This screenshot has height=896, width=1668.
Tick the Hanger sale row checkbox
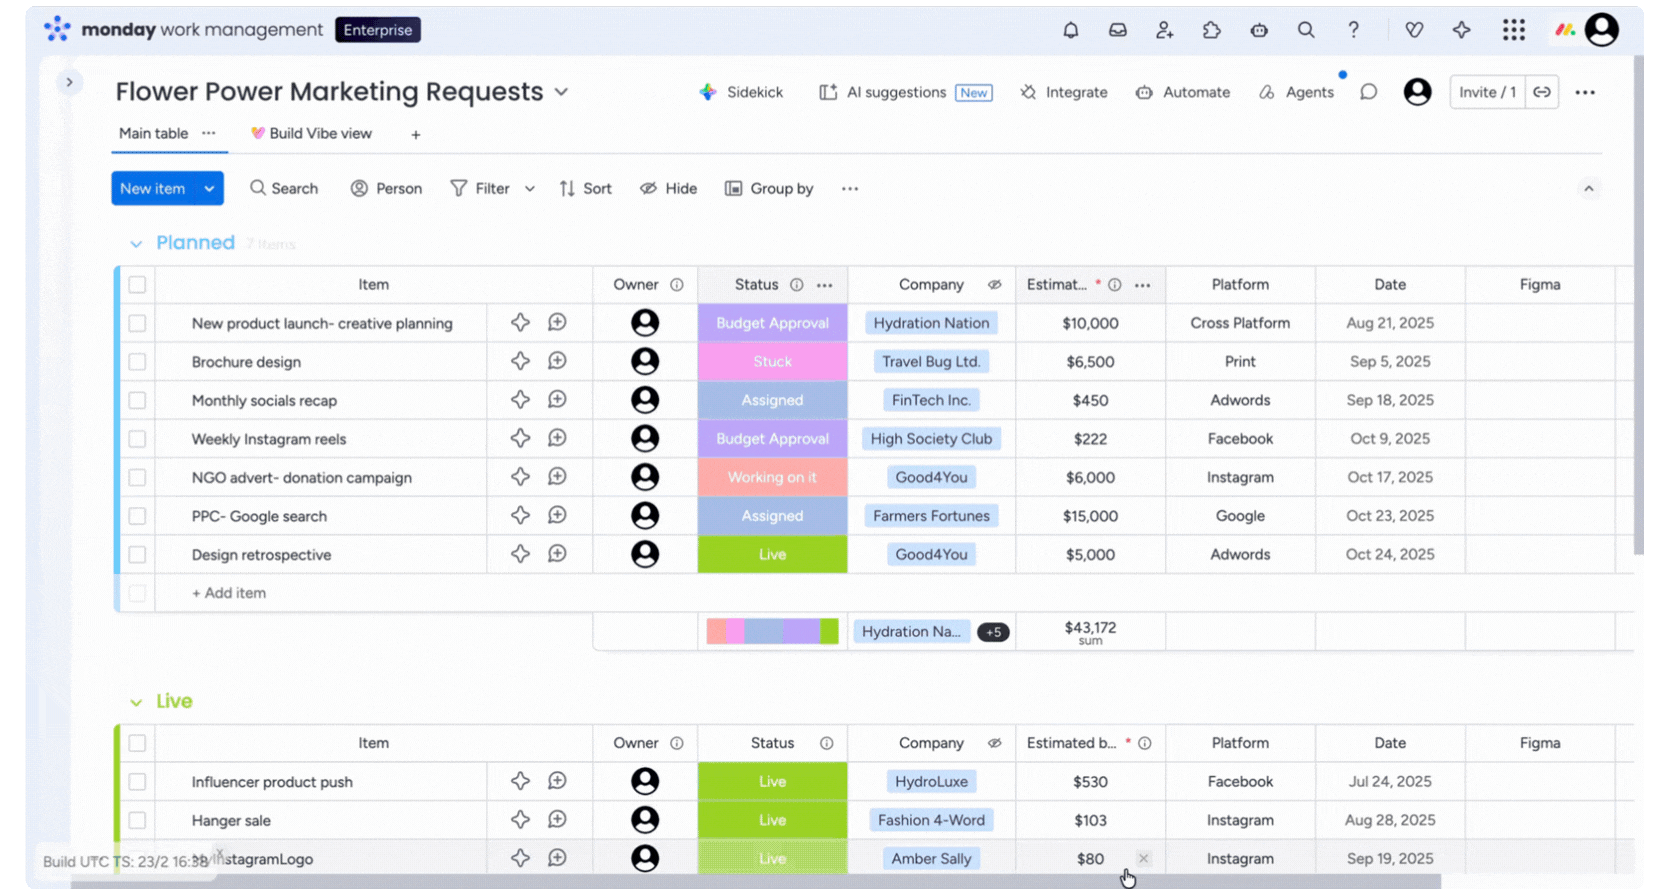137,821
